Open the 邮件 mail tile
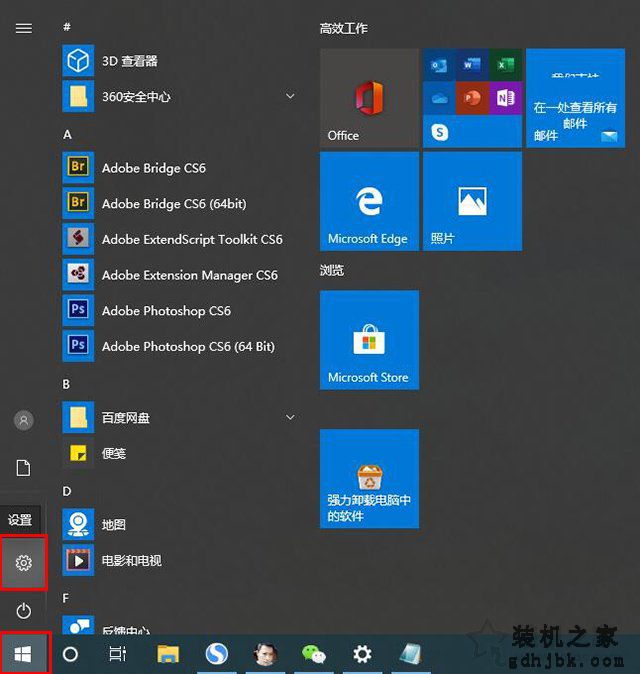640x674 pixels. point(576,98)
